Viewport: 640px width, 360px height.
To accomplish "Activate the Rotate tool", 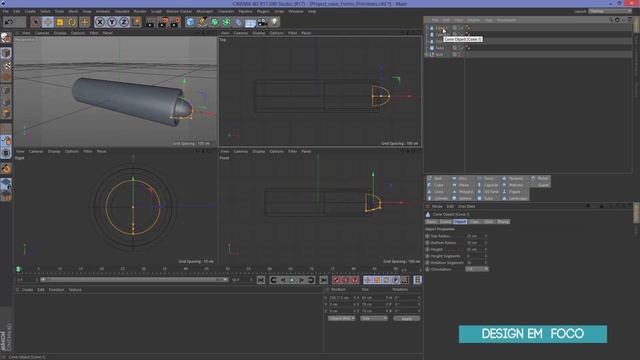I will click(72, 22).
